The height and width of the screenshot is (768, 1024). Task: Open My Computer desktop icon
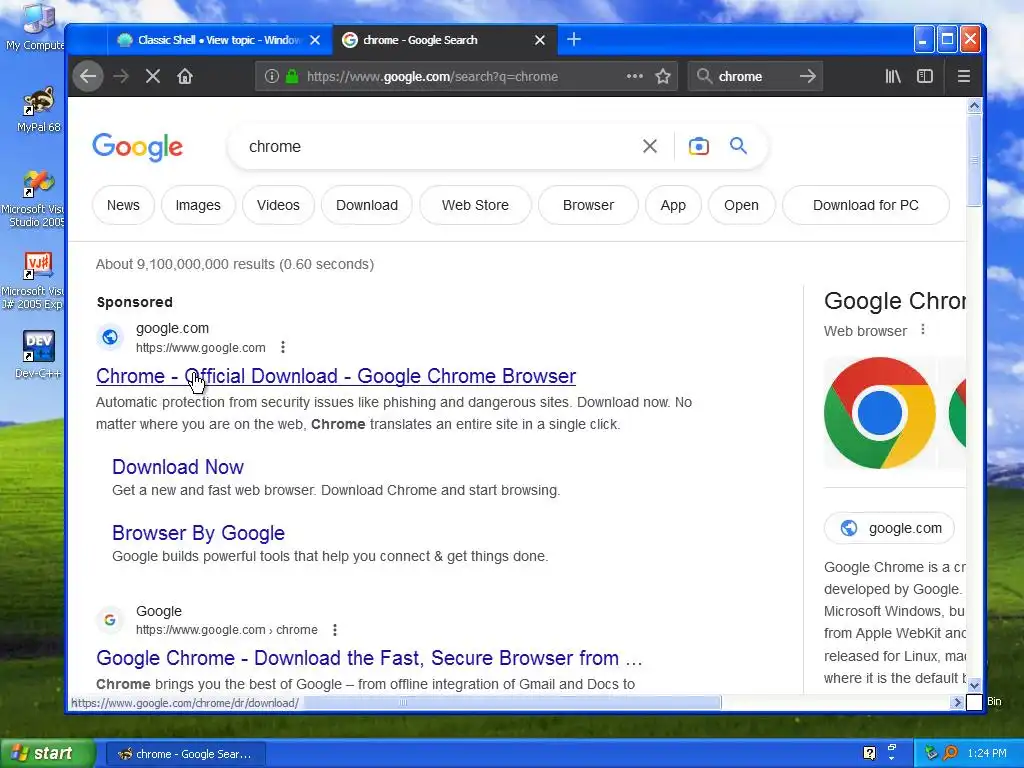coord(35,27)
